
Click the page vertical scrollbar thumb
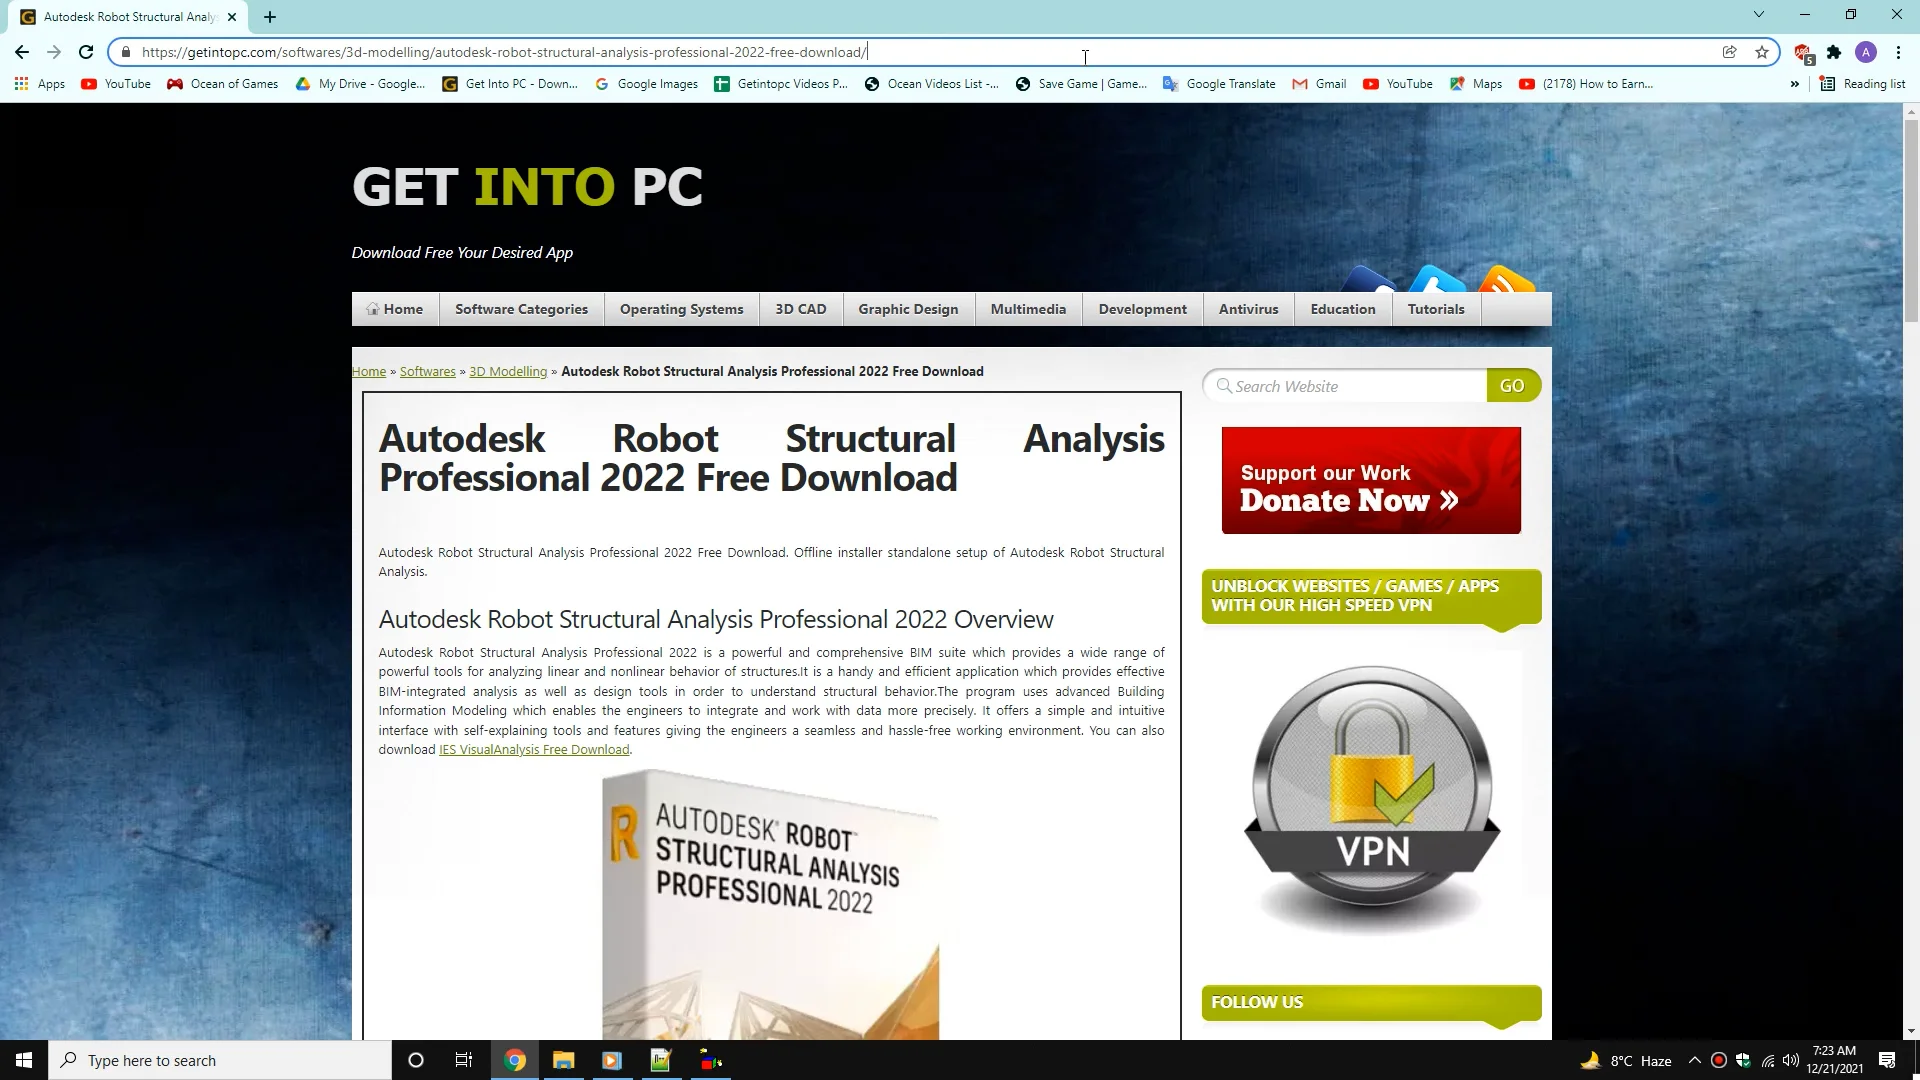coord(1911,220)
